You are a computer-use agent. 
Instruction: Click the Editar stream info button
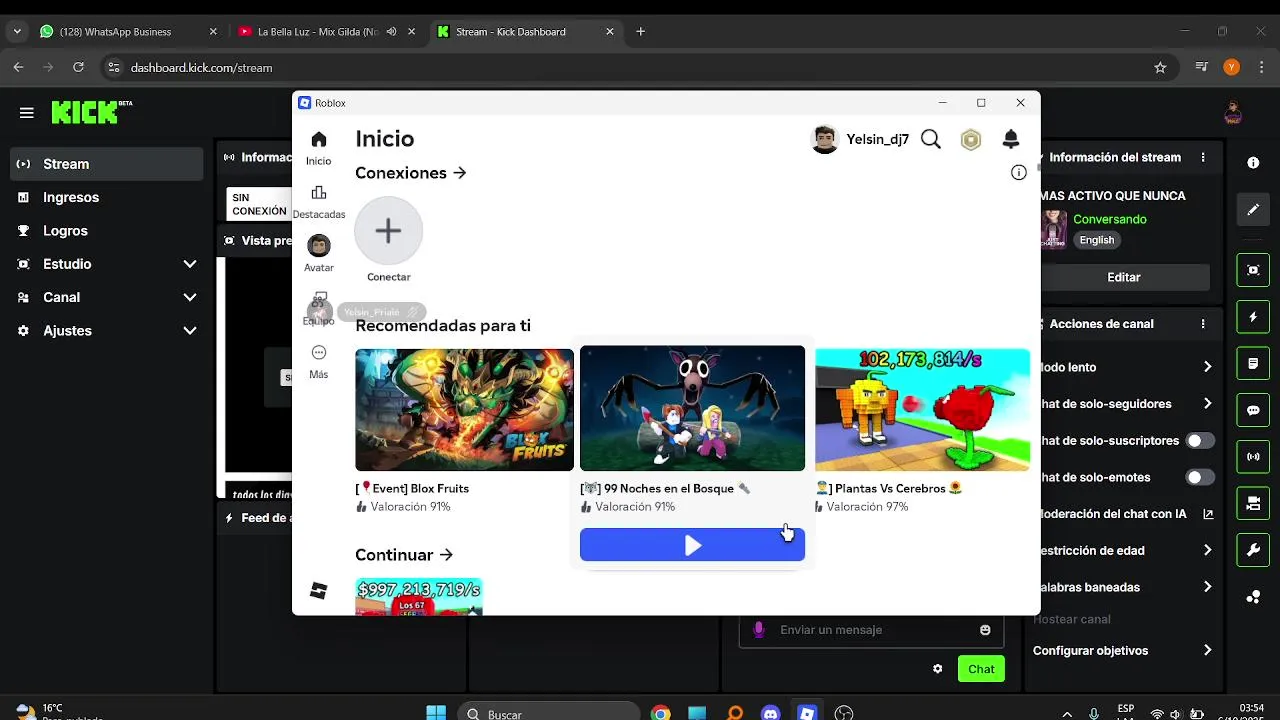pos(1123,277)
